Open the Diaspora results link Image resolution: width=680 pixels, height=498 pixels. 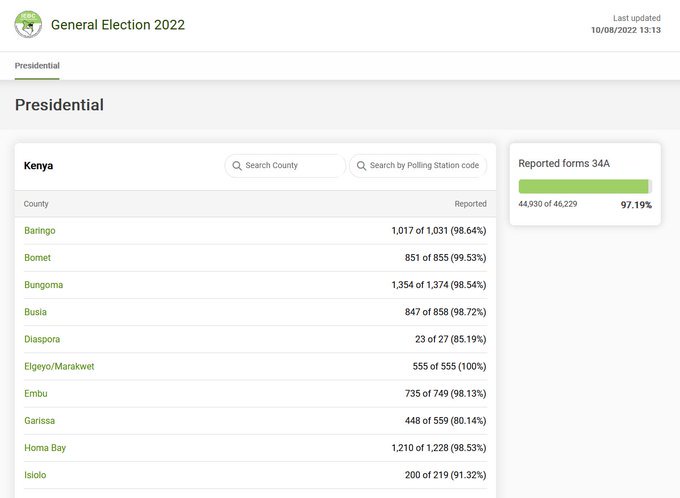coord(42,339)
